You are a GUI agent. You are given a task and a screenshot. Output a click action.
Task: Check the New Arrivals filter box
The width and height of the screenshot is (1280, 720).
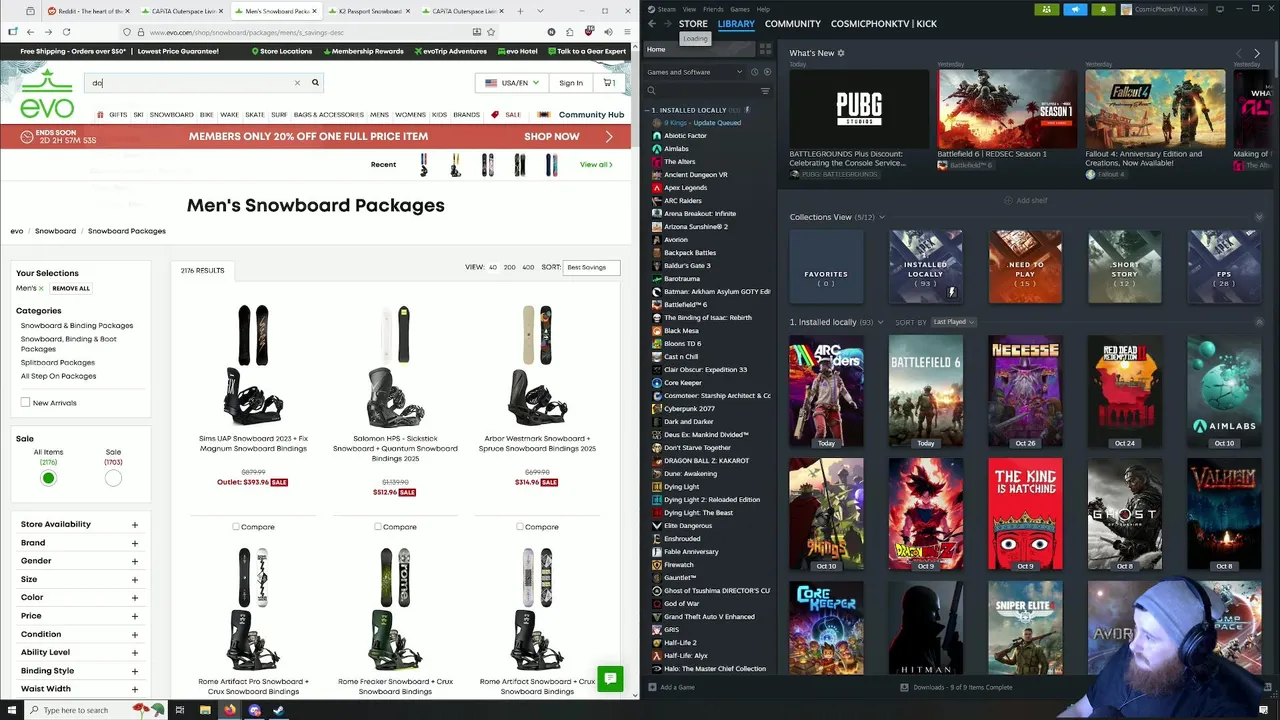(25, 403)
